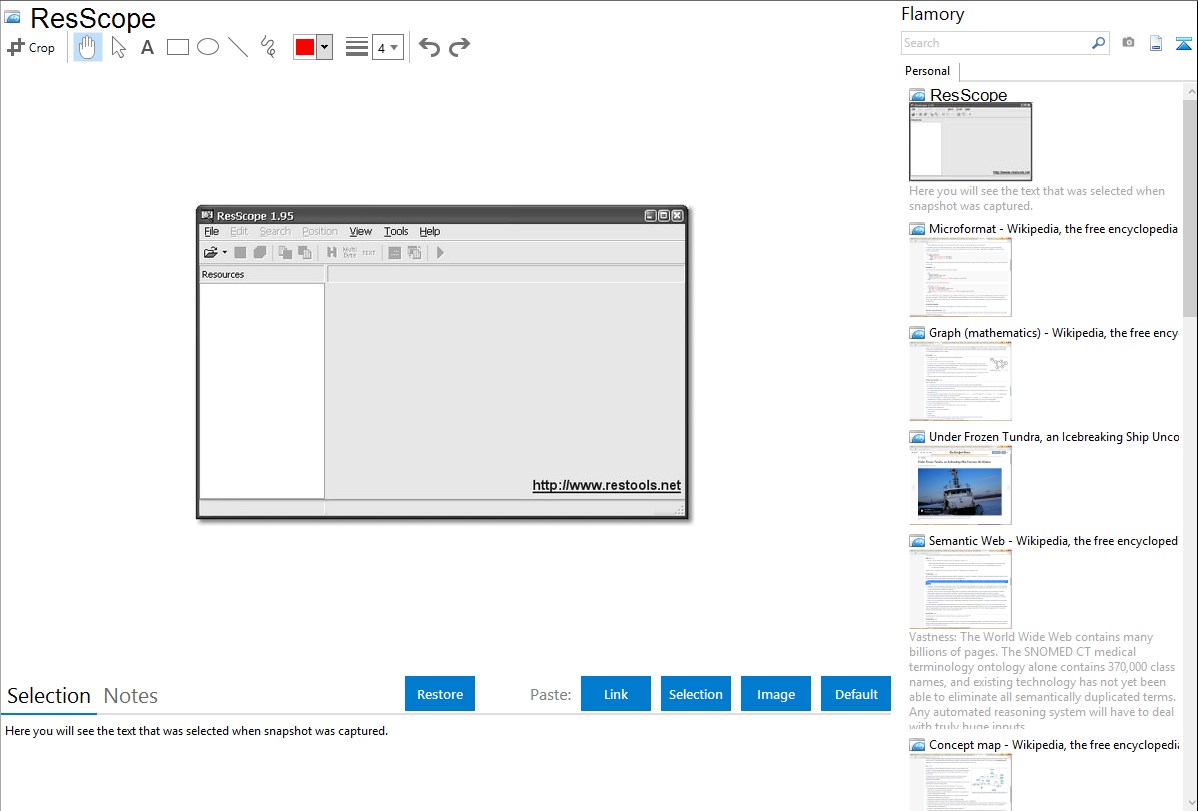1198x811 pixels.
Task: Click the red color swatch
Action: point(305,47)
